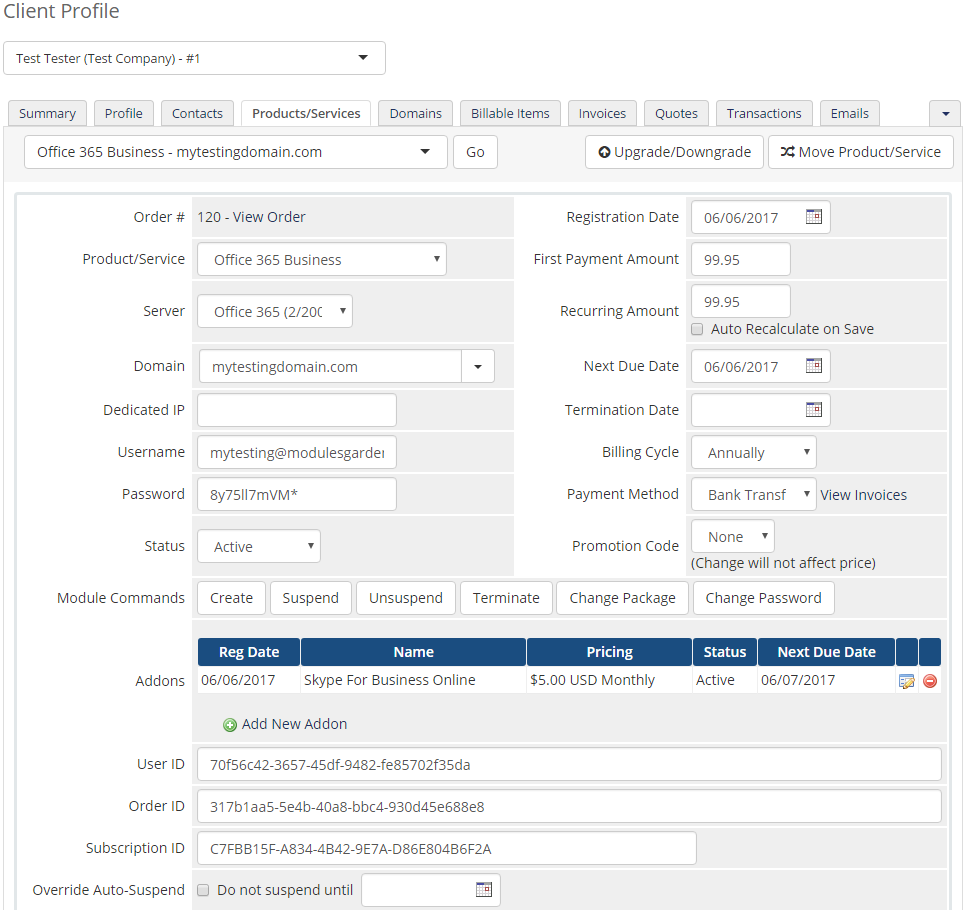Click the Add New Addon link
This screenshot has width=970, height=910.
click(294, 724)
